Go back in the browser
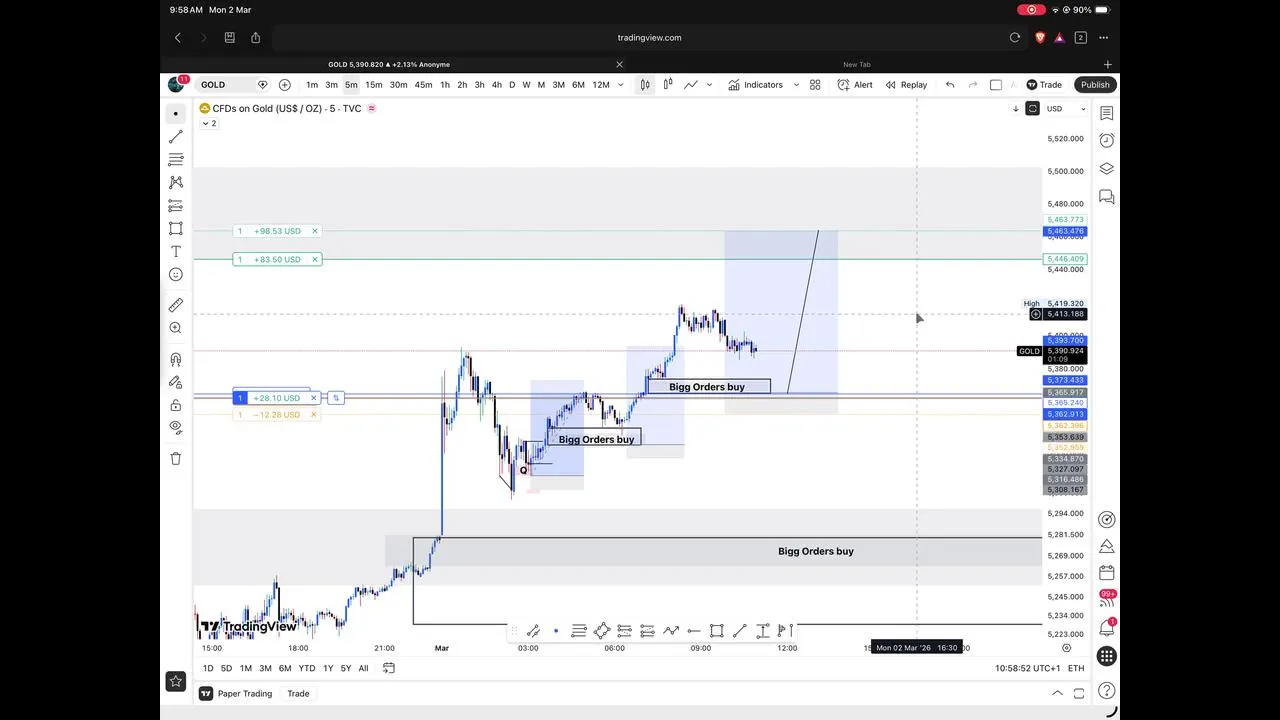Image resolution: width=1280 pixels, height=720 pixels. pyautogui.click(x=178, y=38)
